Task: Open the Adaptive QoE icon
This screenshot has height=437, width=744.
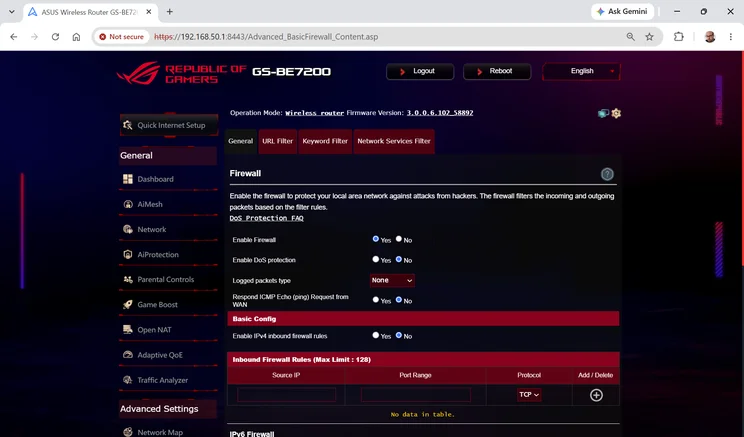Action: (x=128, y=355)
